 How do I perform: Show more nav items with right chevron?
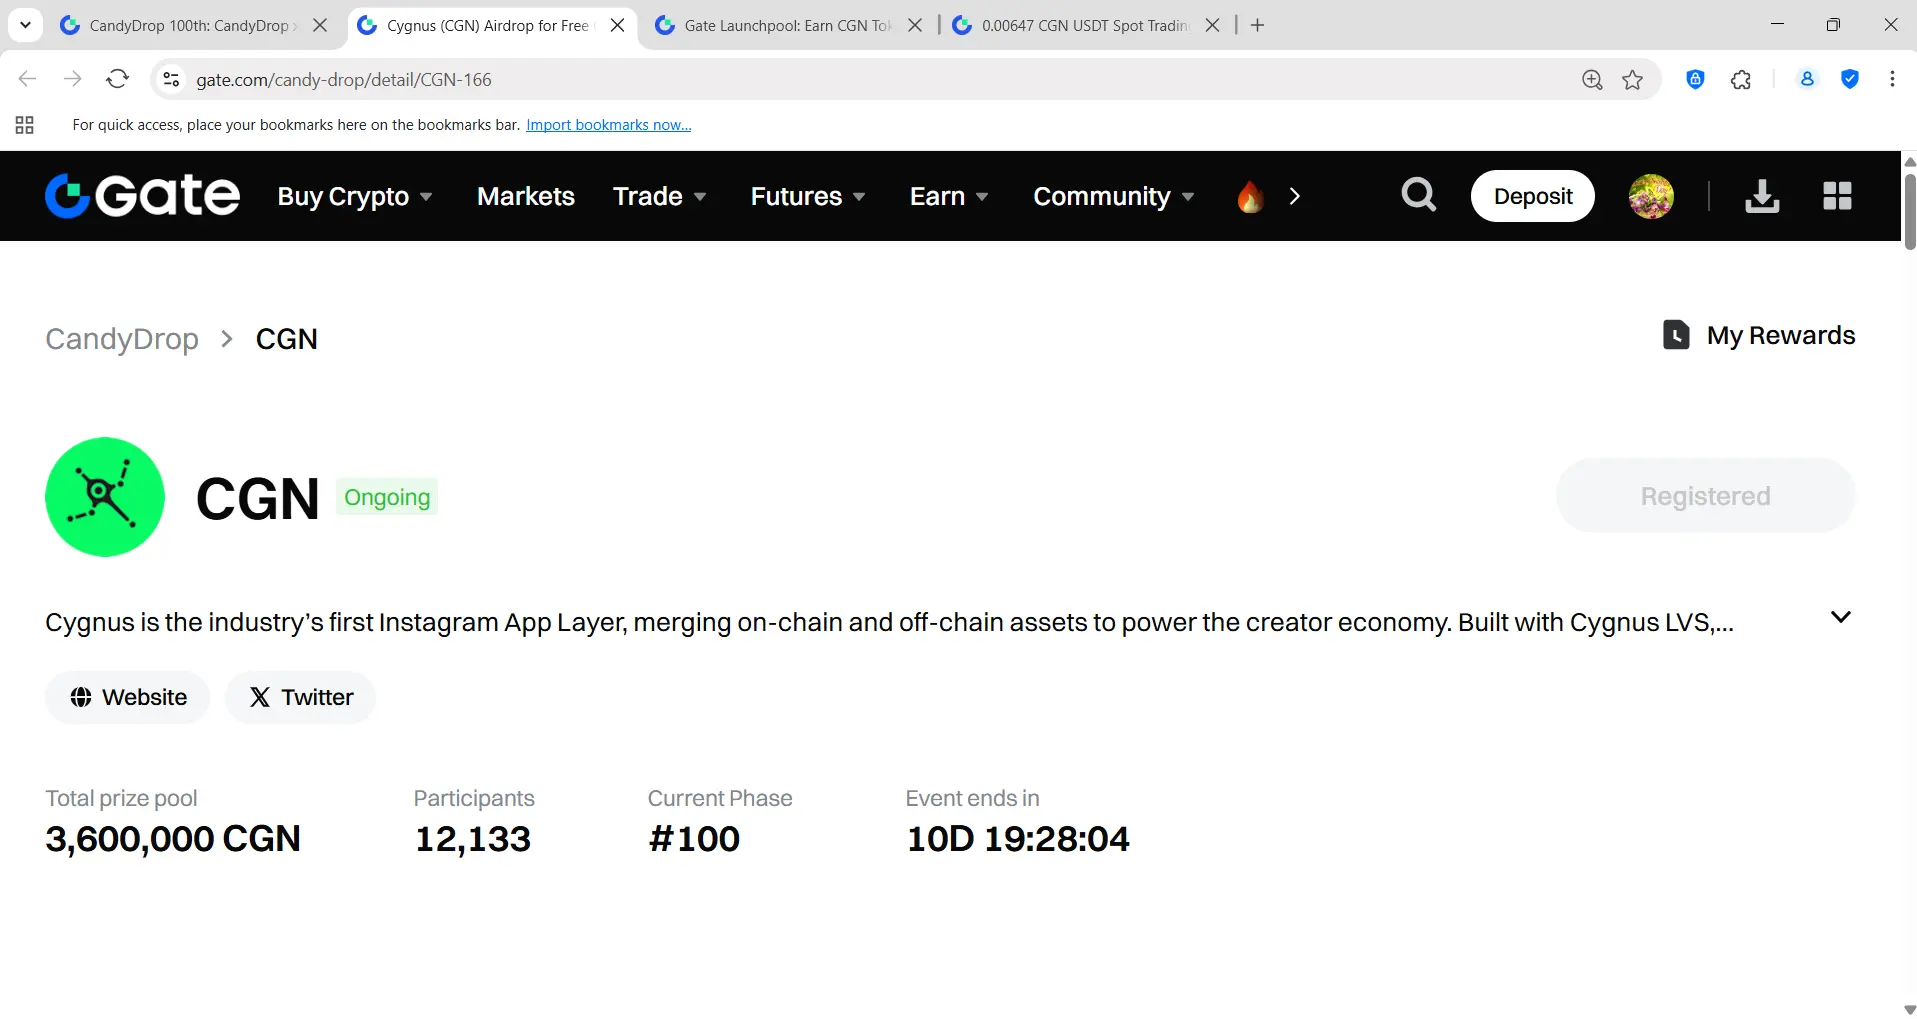point(1295,196)
